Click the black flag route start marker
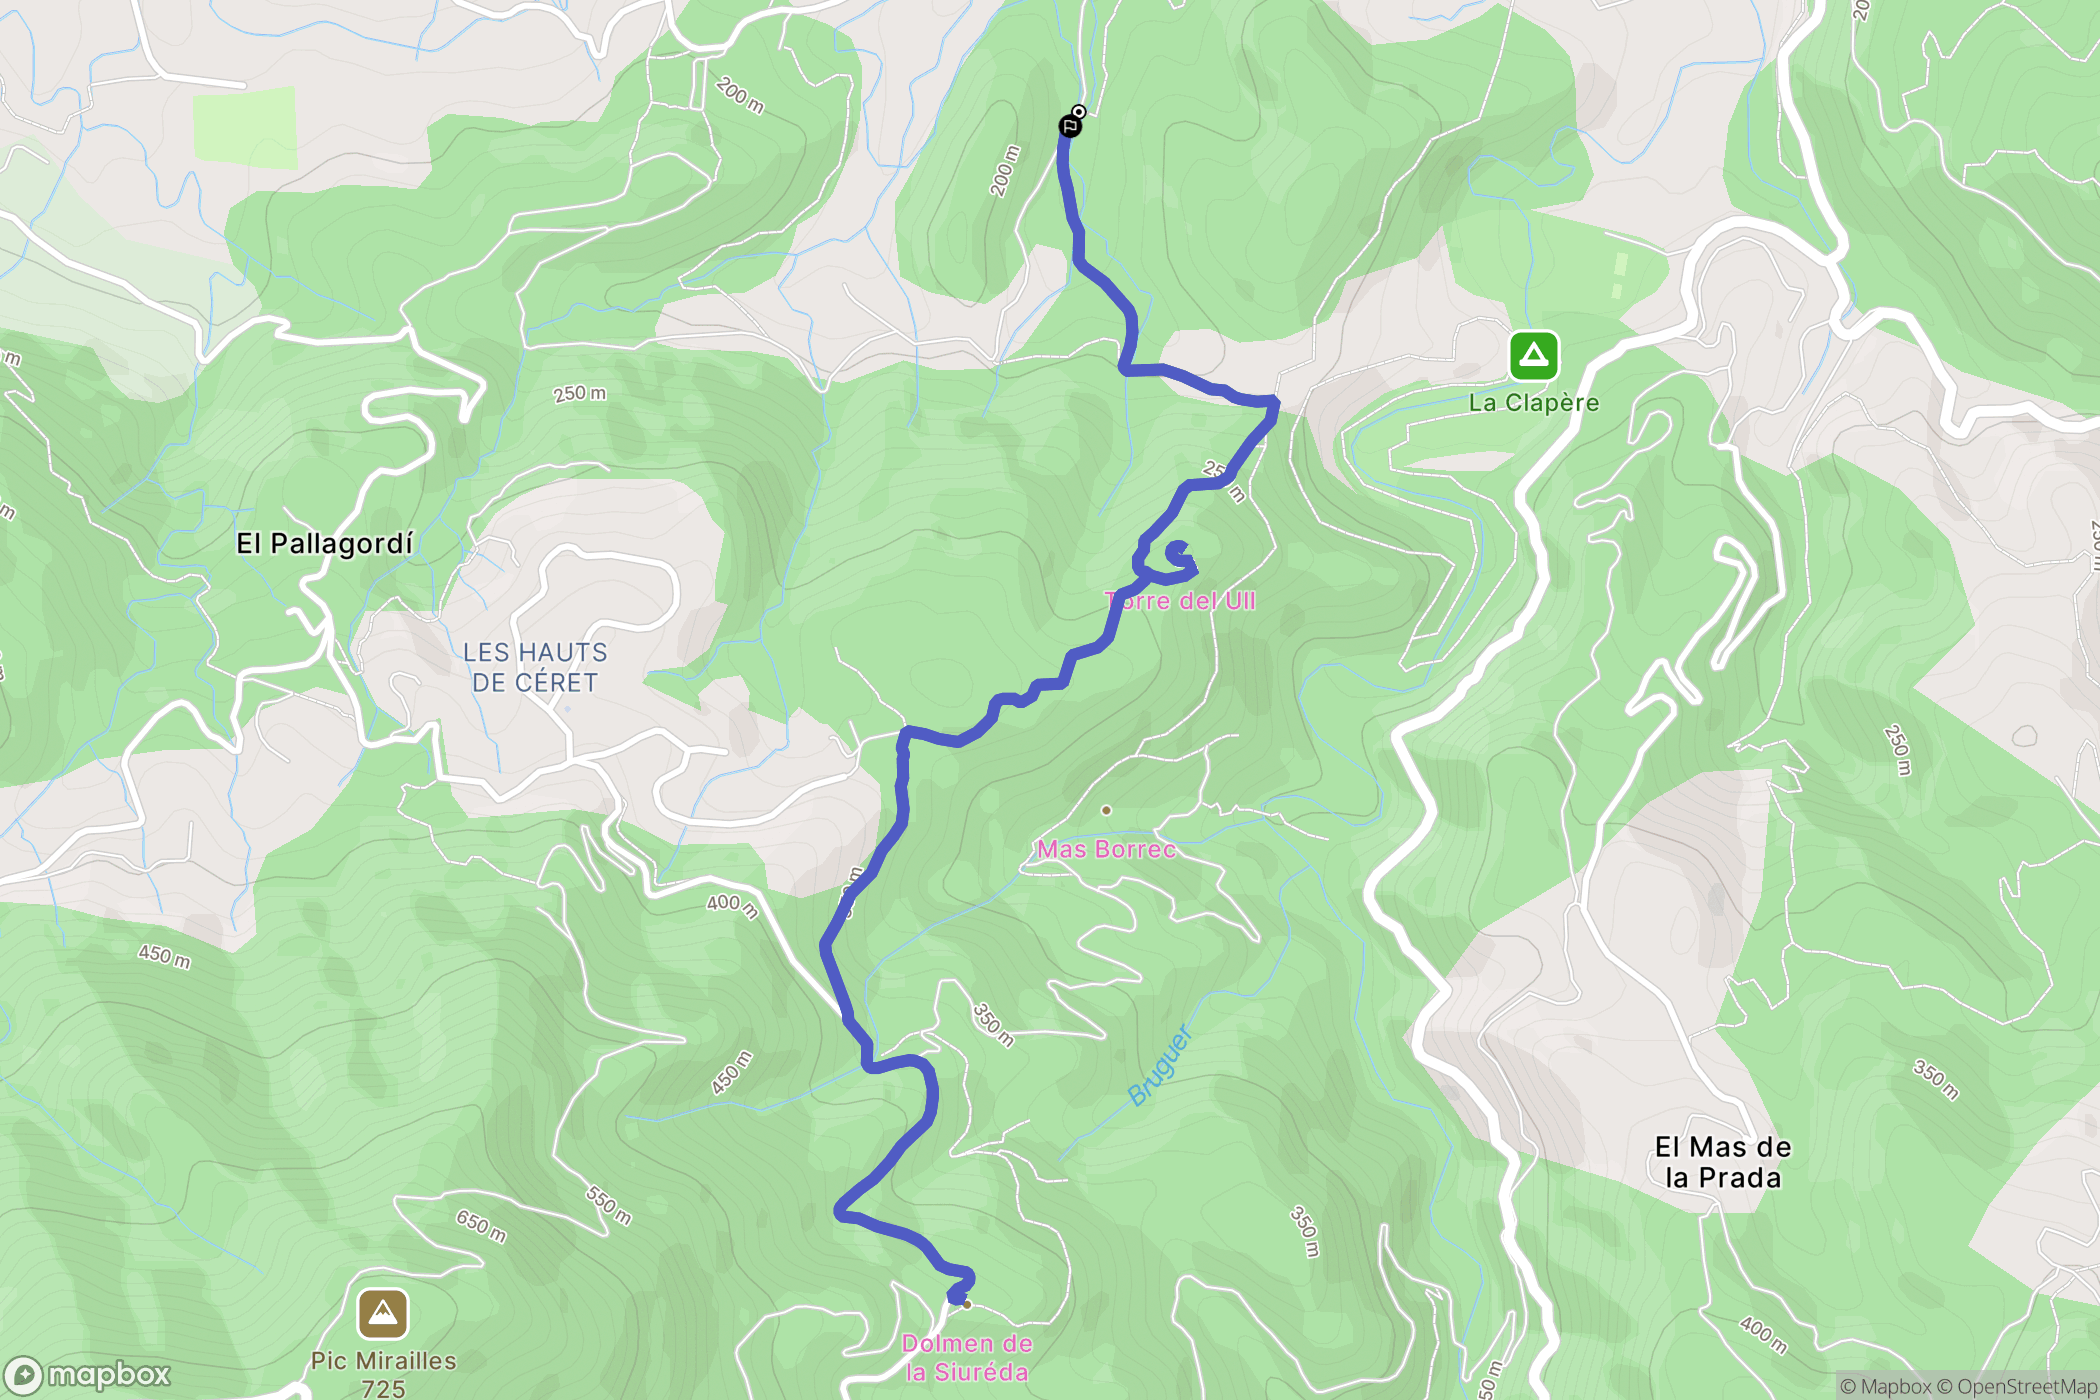This screenshot has width=2100, height=1400. tap(1070, 126)
